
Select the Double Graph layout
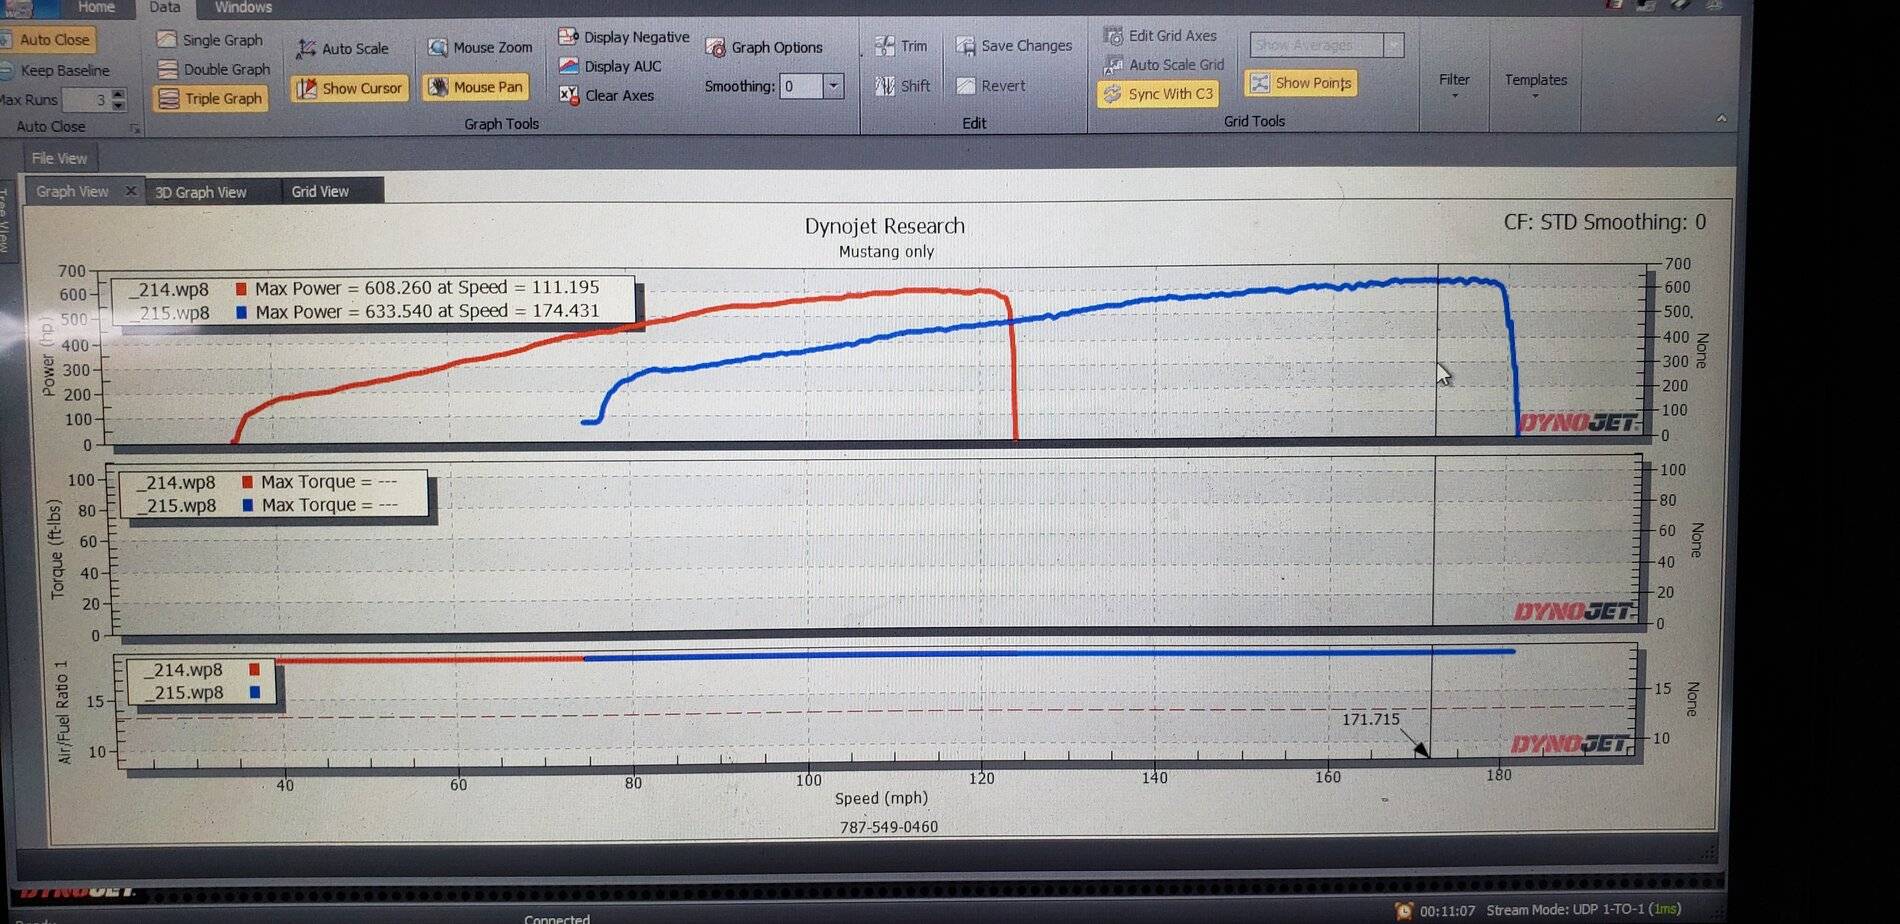point(214,69)
